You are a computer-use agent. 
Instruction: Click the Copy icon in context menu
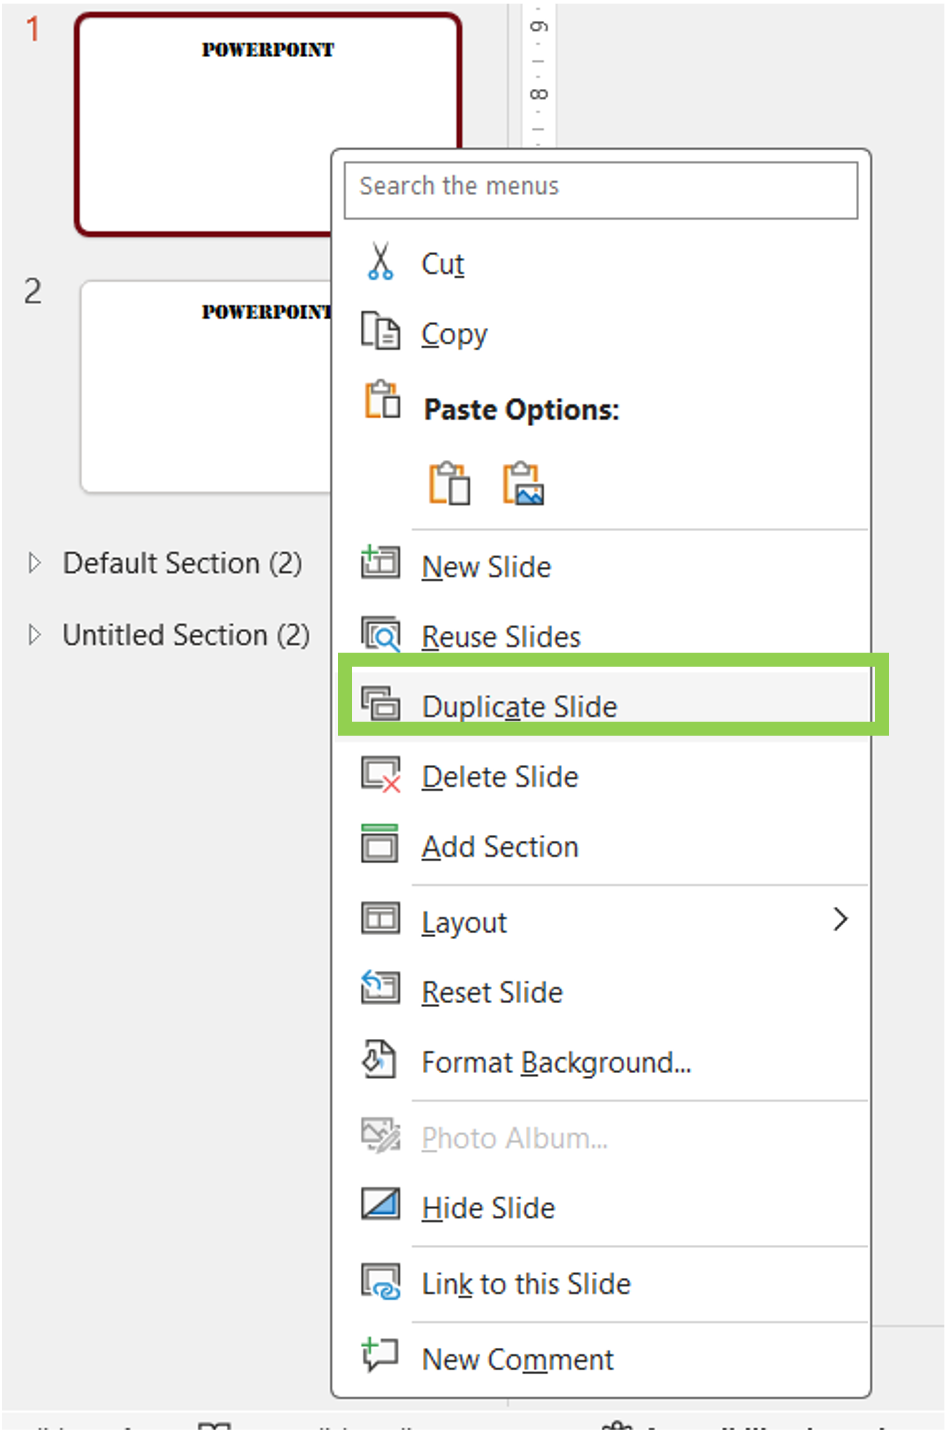click(380, 331)
